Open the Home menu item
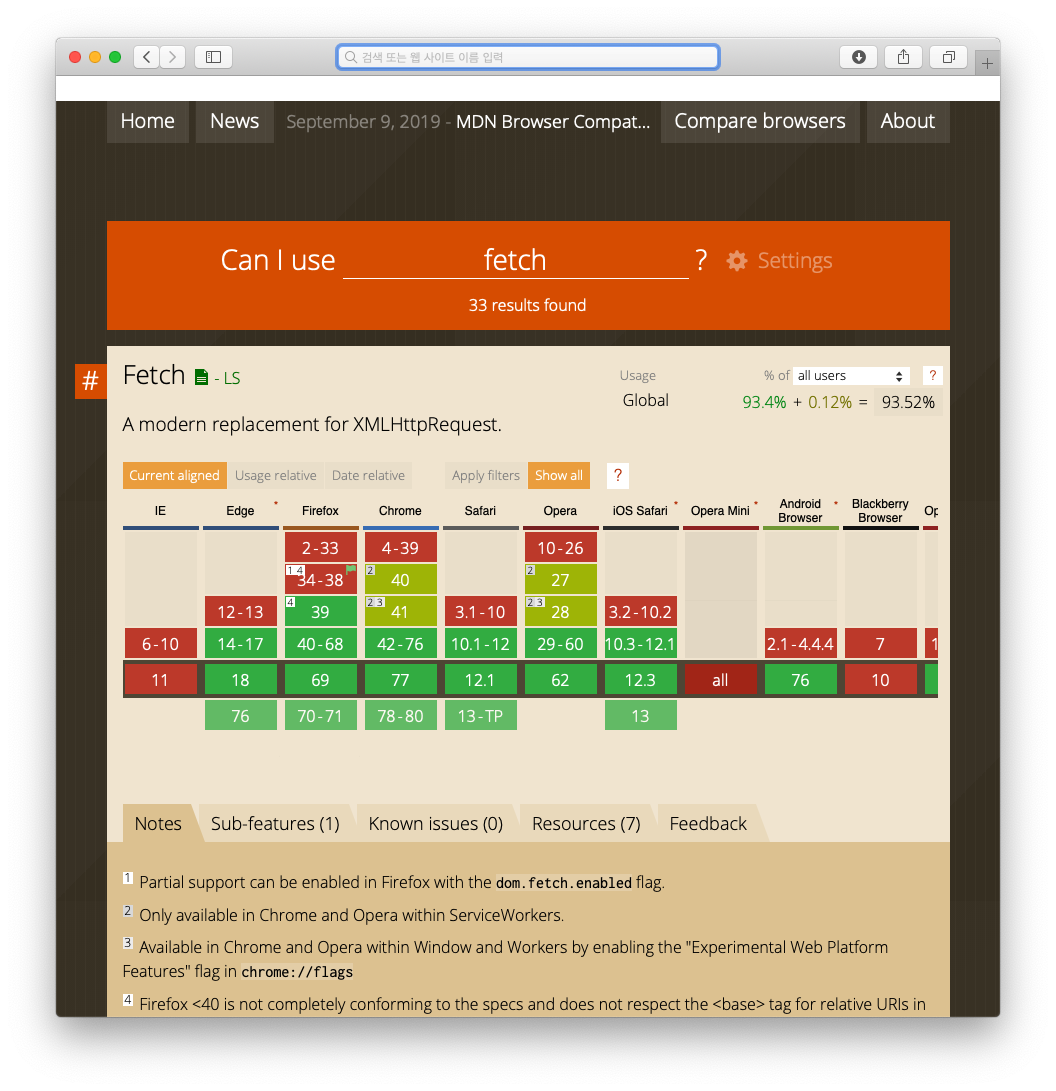The image size is (1056, 1091). pyautogui.click(x=147, y=121)
